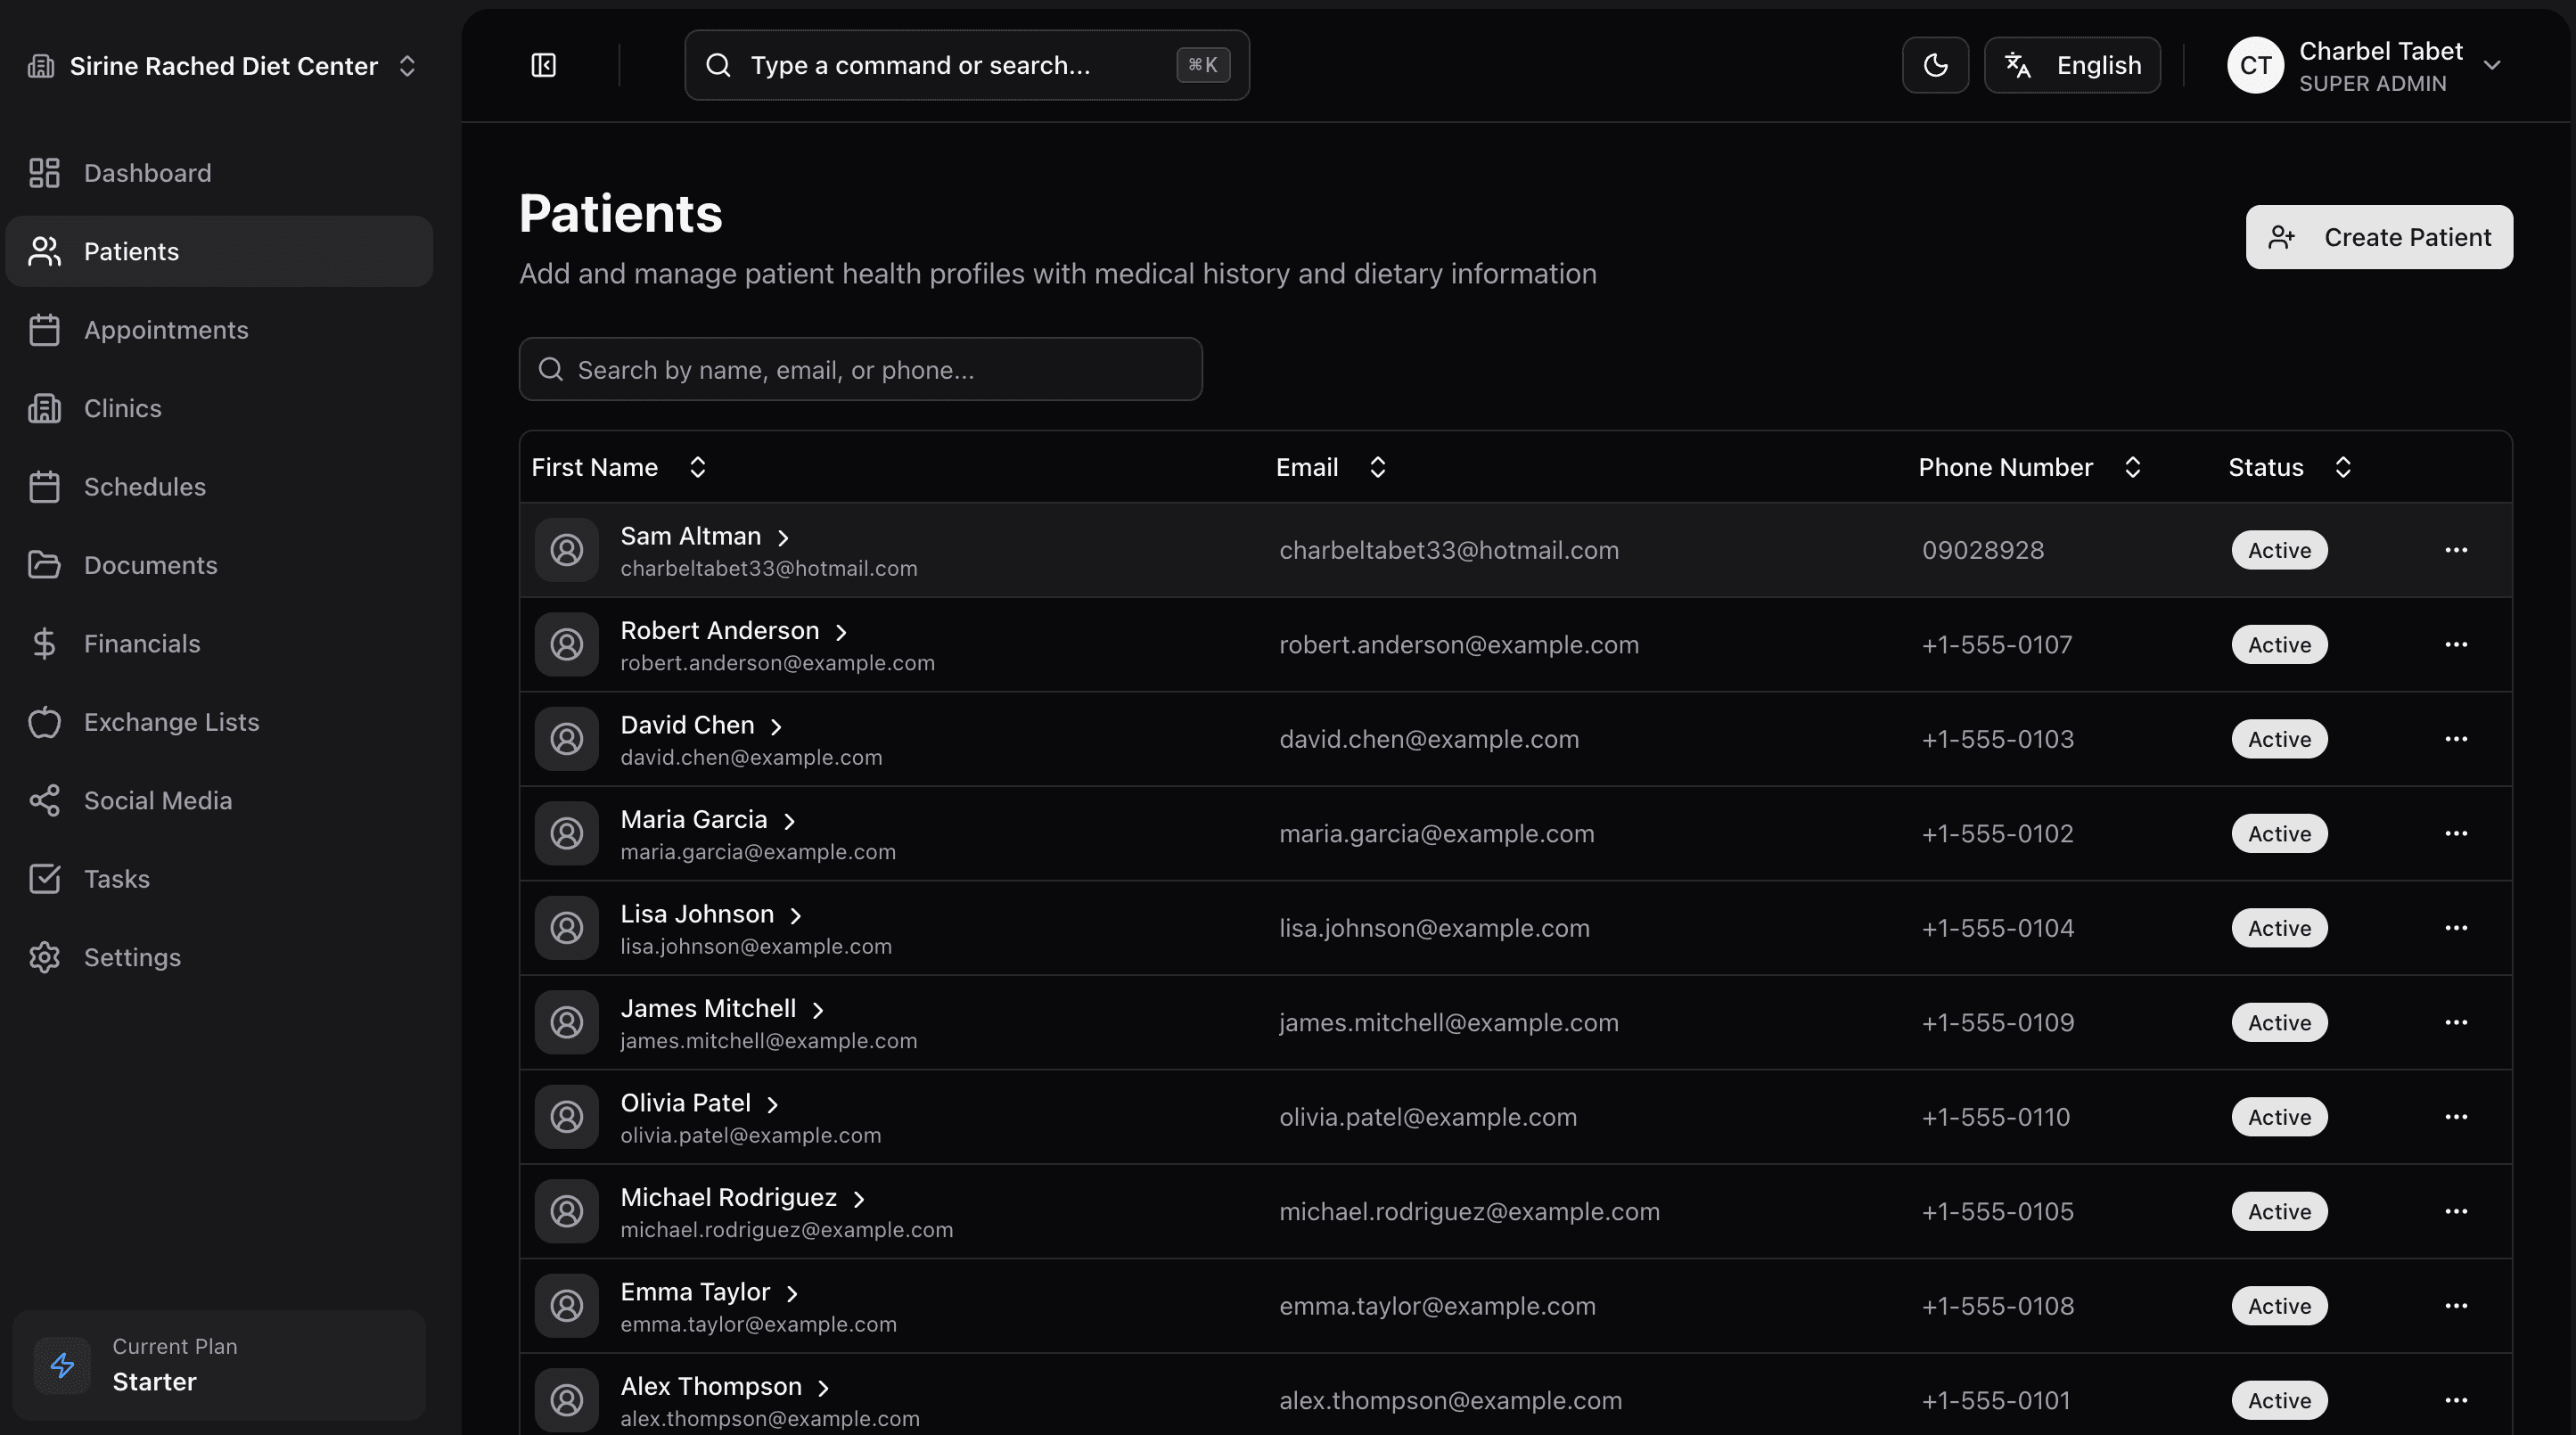Image resolution: width=2576 pixels, height=1435 pixels.
Task: Collapse the sidebar using the panel icon
Action: click(x=543, y=64)
